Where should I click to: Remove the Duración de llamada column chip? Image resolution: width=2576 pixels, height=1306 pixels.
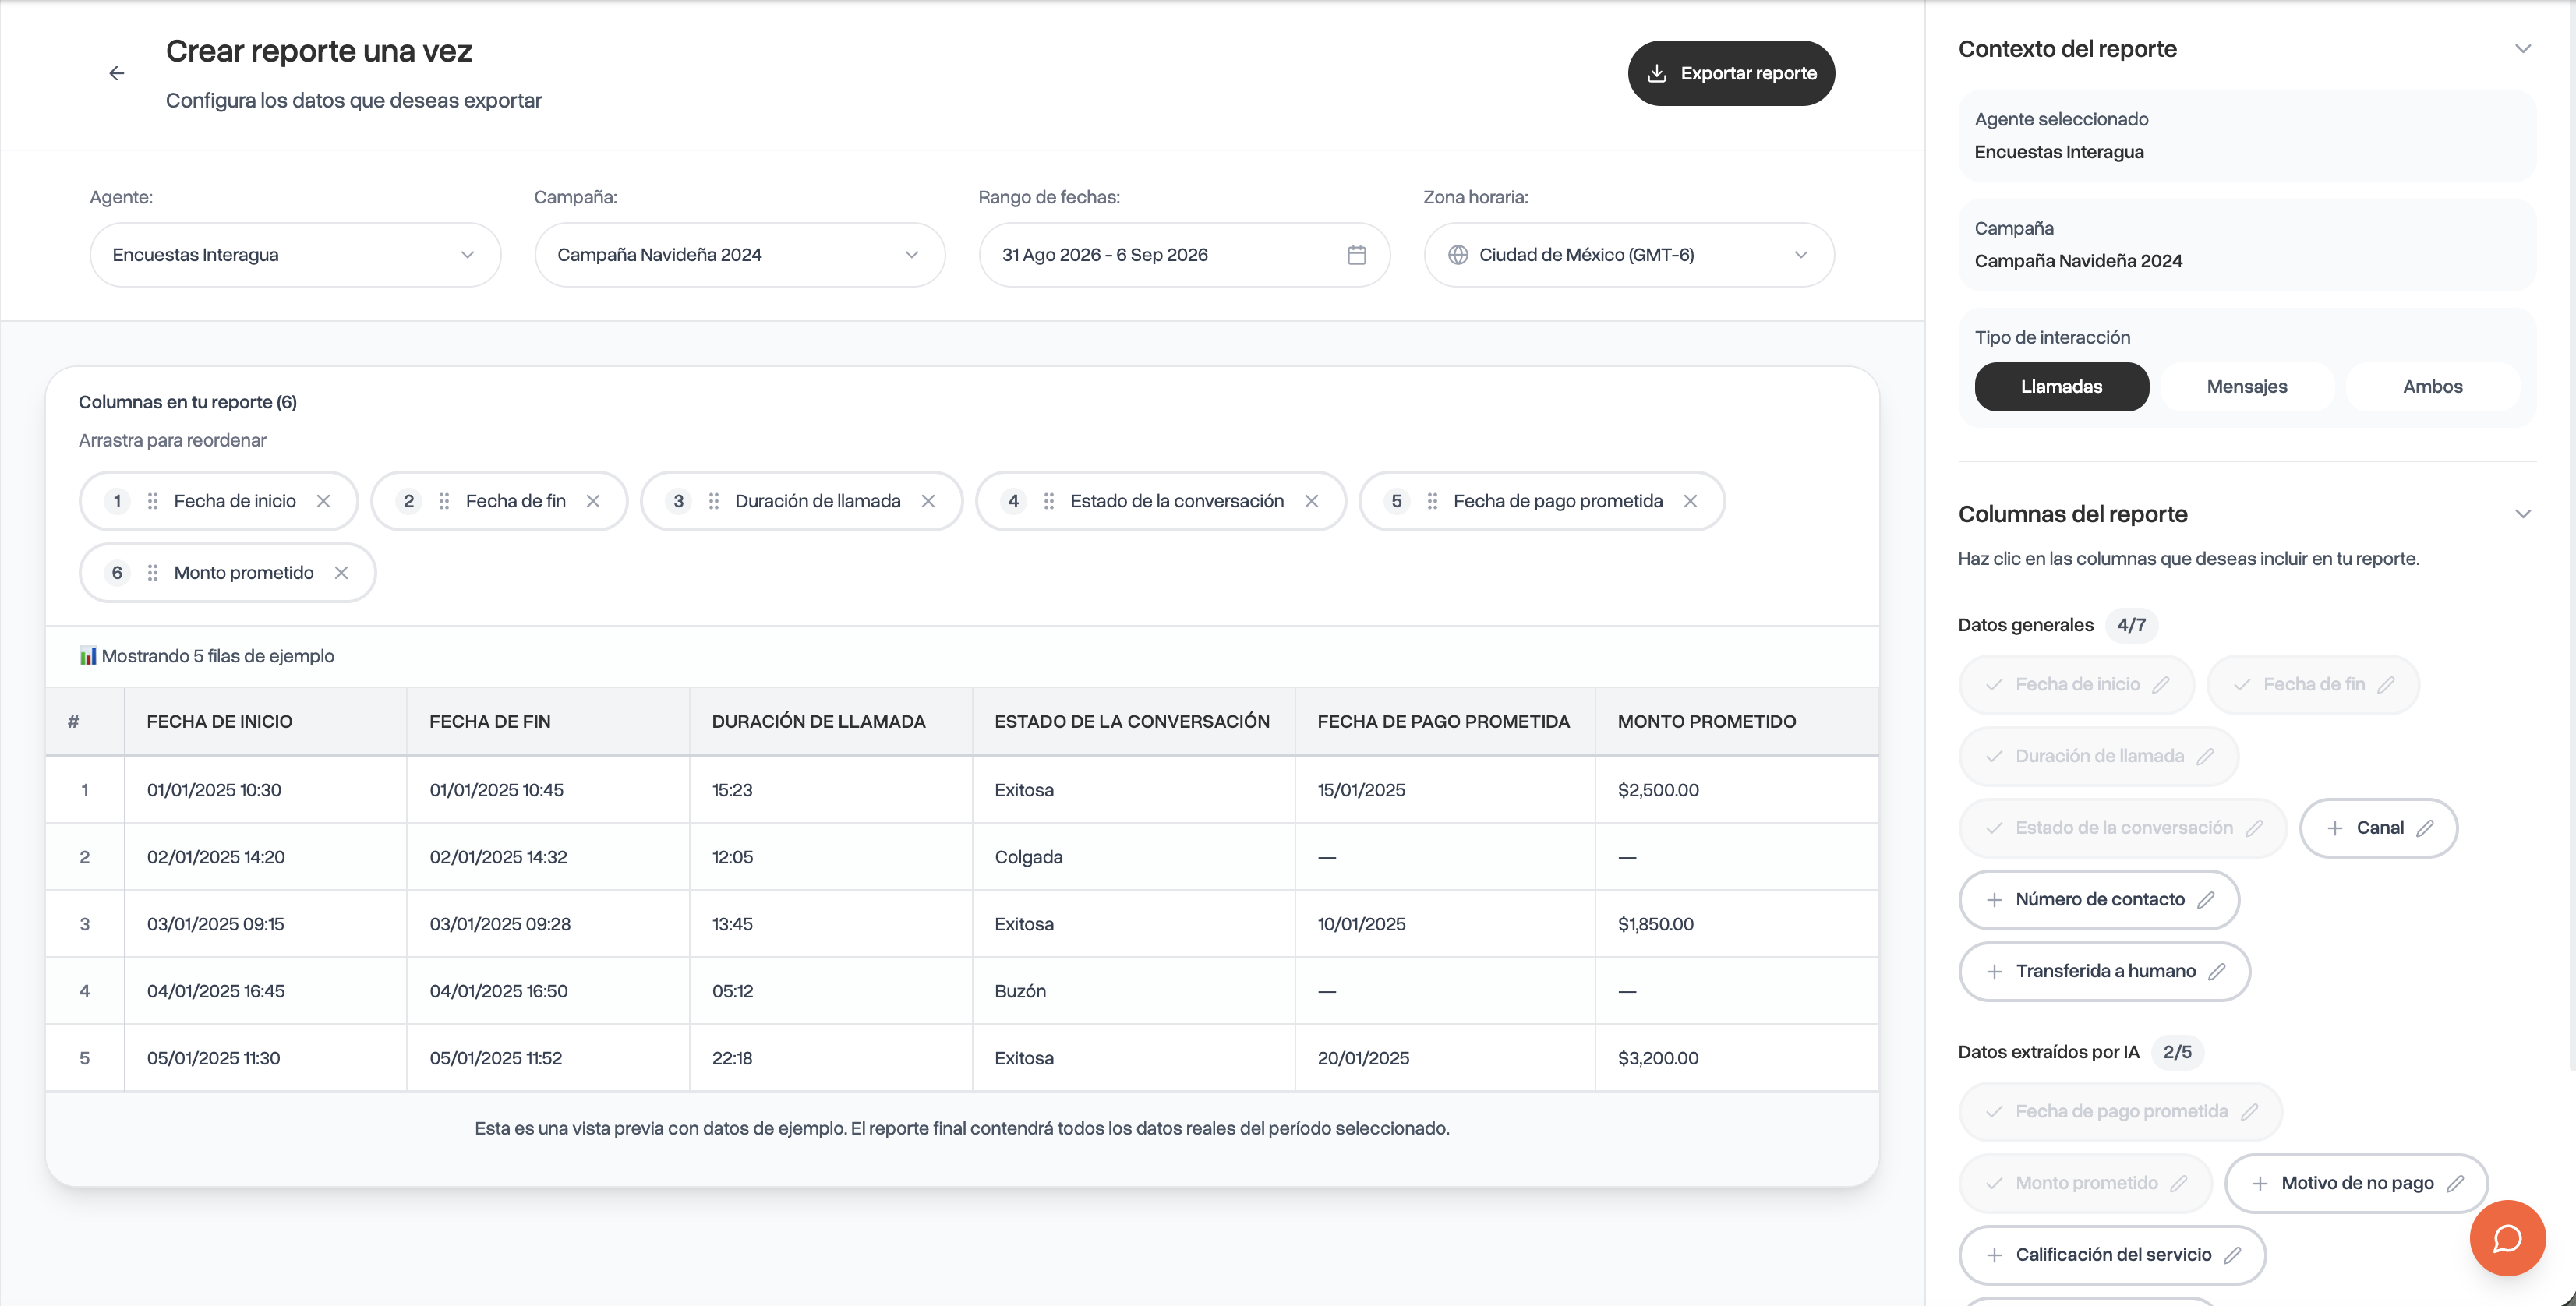(x=928, y=501)
